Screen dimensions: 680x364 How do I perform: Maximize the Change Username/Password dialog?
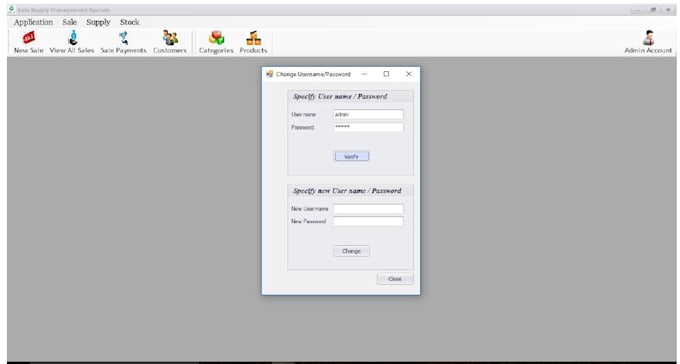tap(386, 74)
